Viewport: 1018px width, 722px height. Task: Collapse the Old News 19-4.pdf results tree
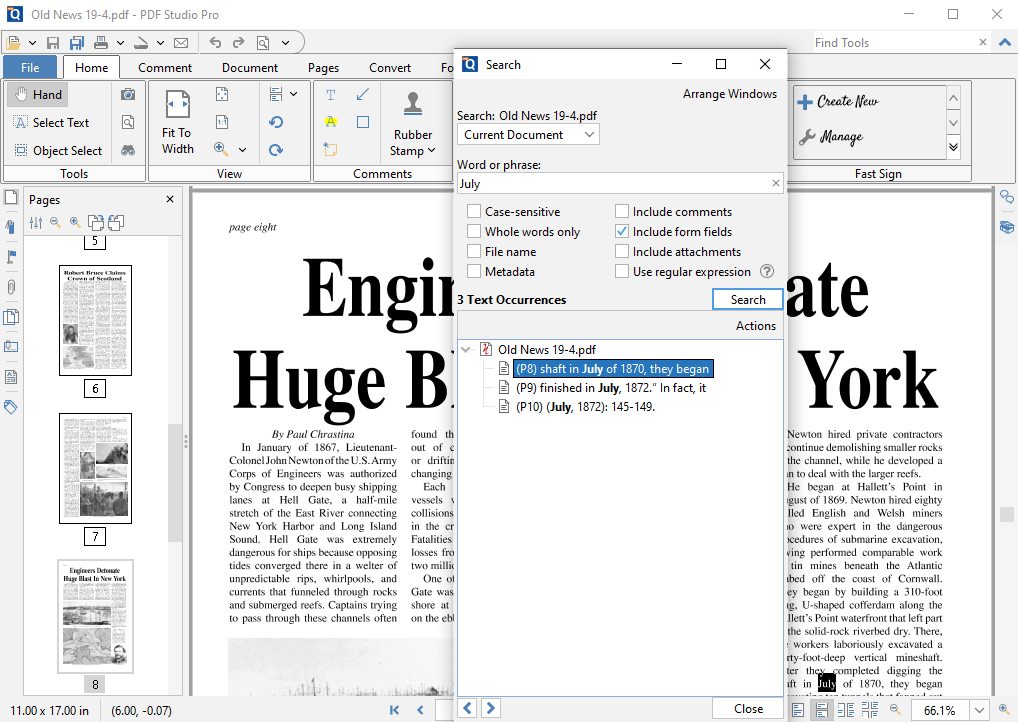[x=466, y=350]
